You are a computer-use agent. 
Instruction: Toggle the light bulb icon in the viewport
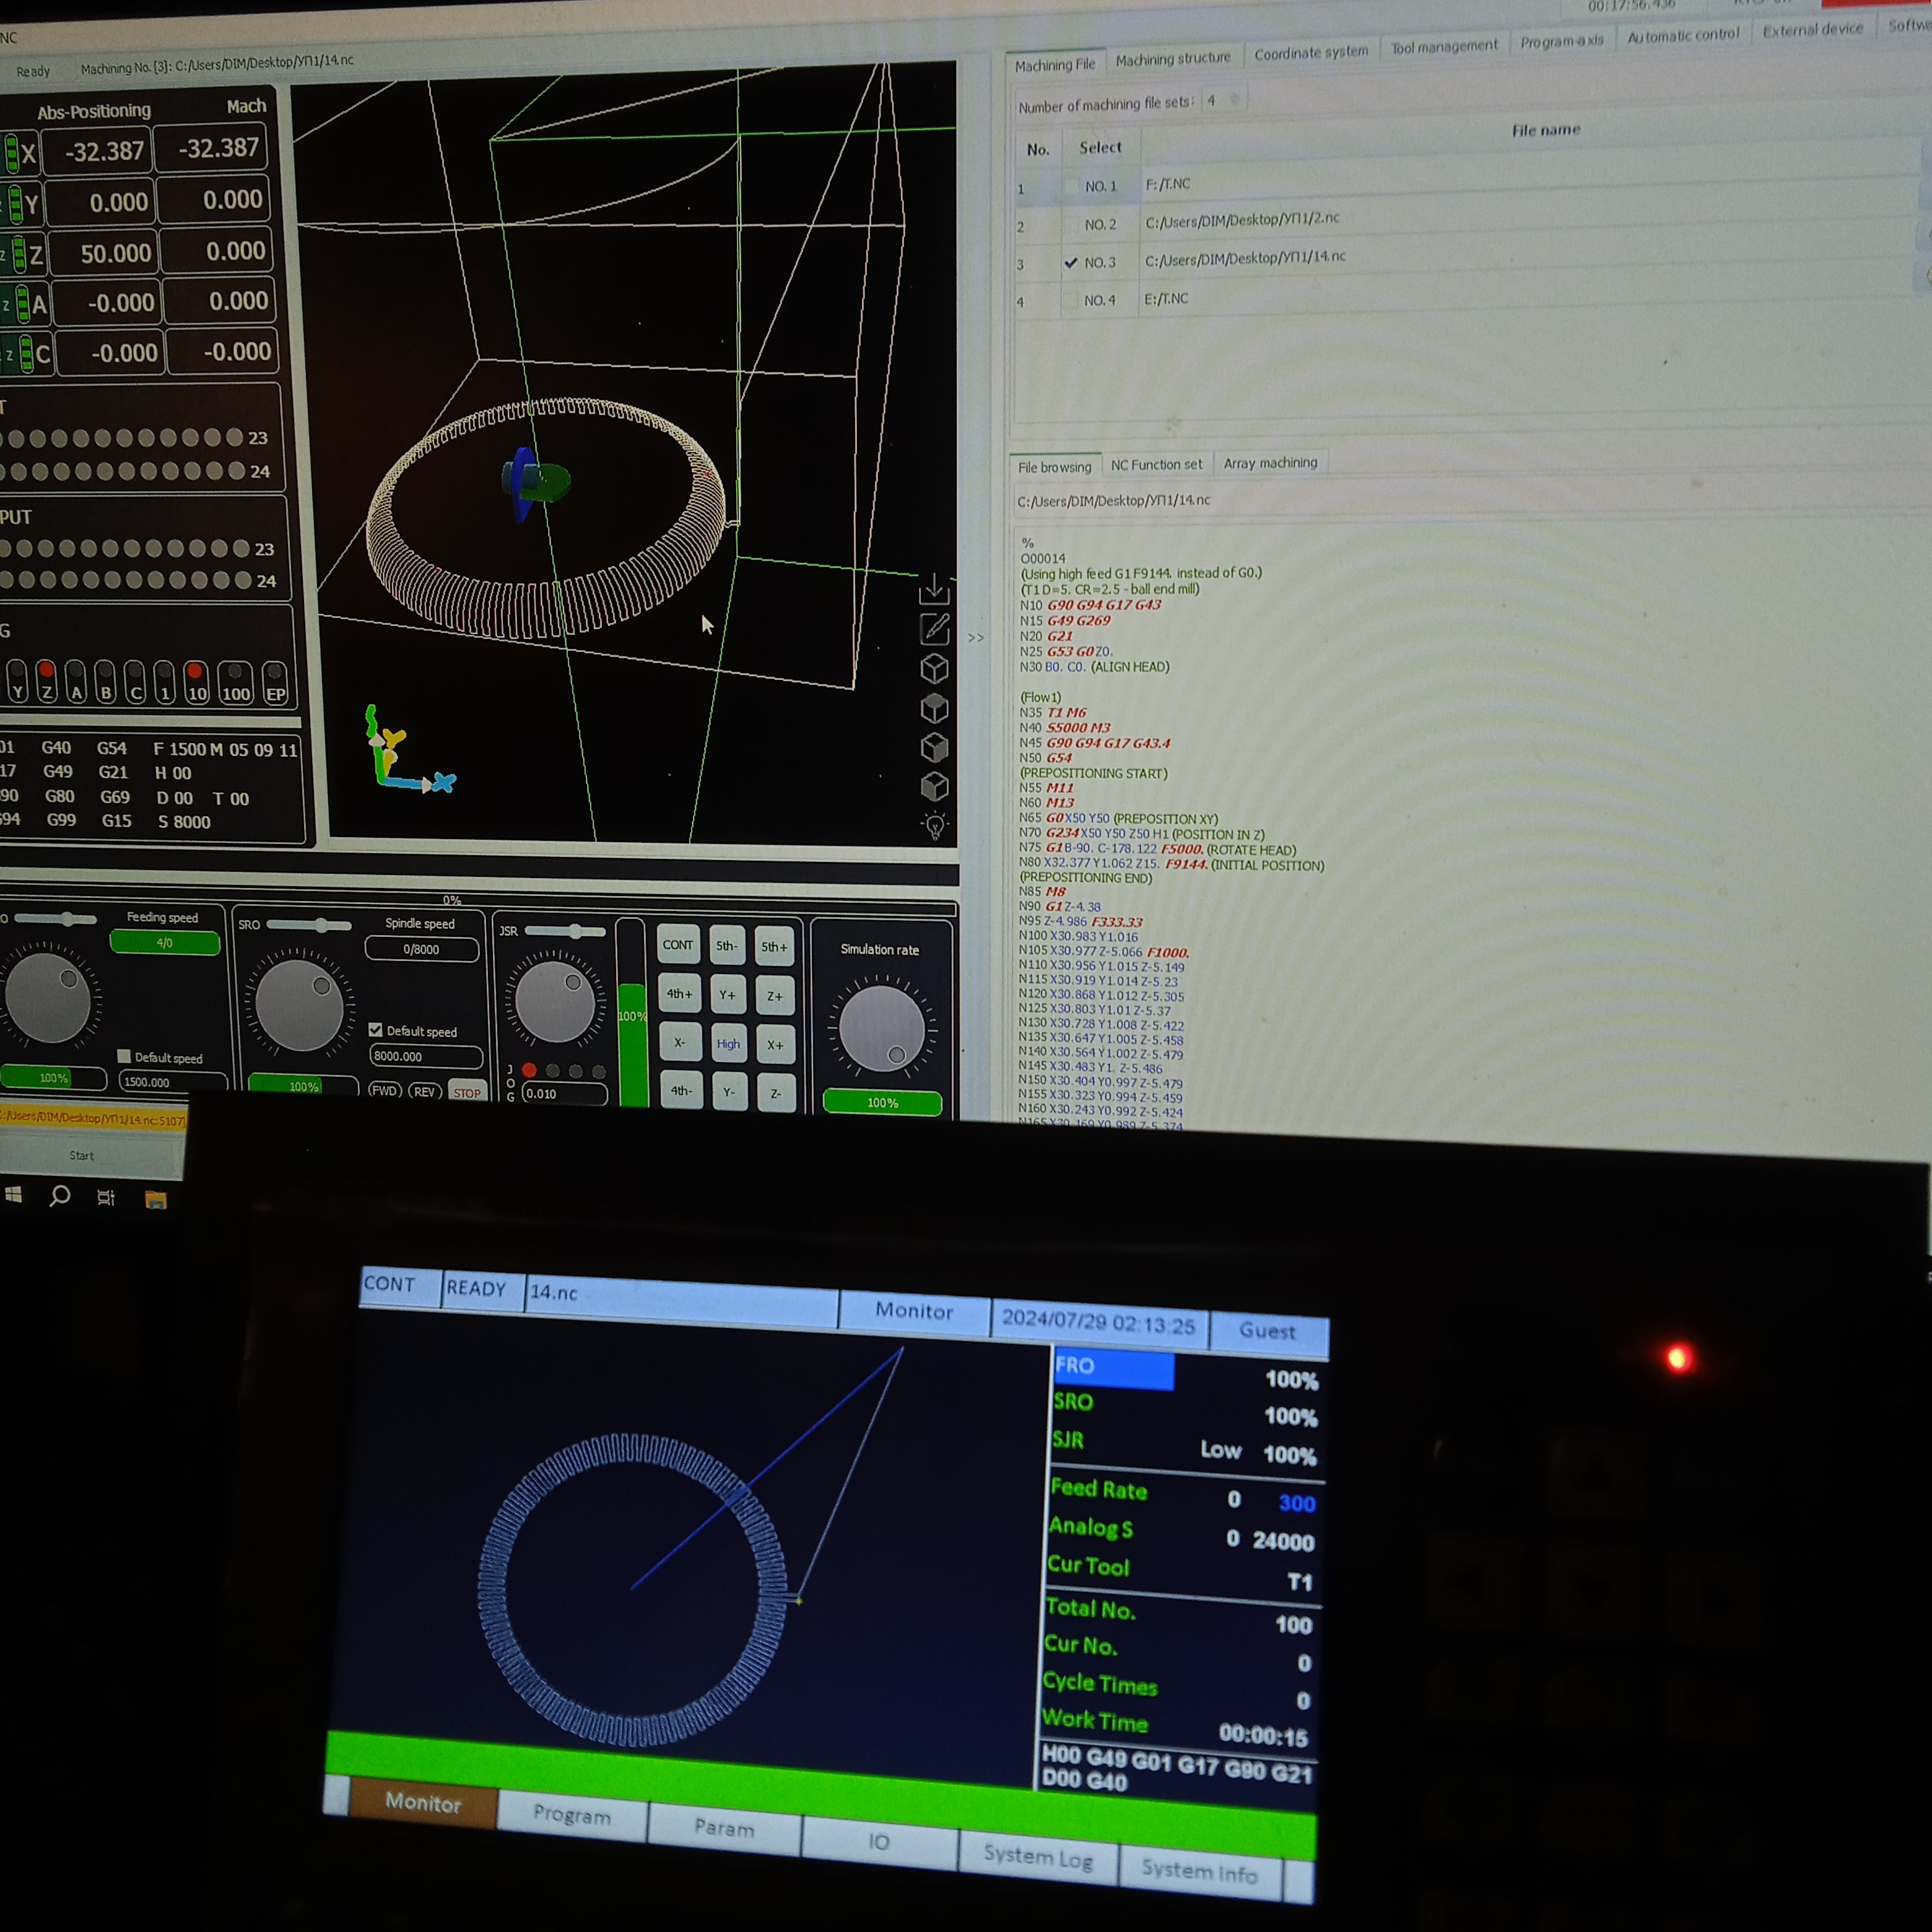(x=935, y=826)
